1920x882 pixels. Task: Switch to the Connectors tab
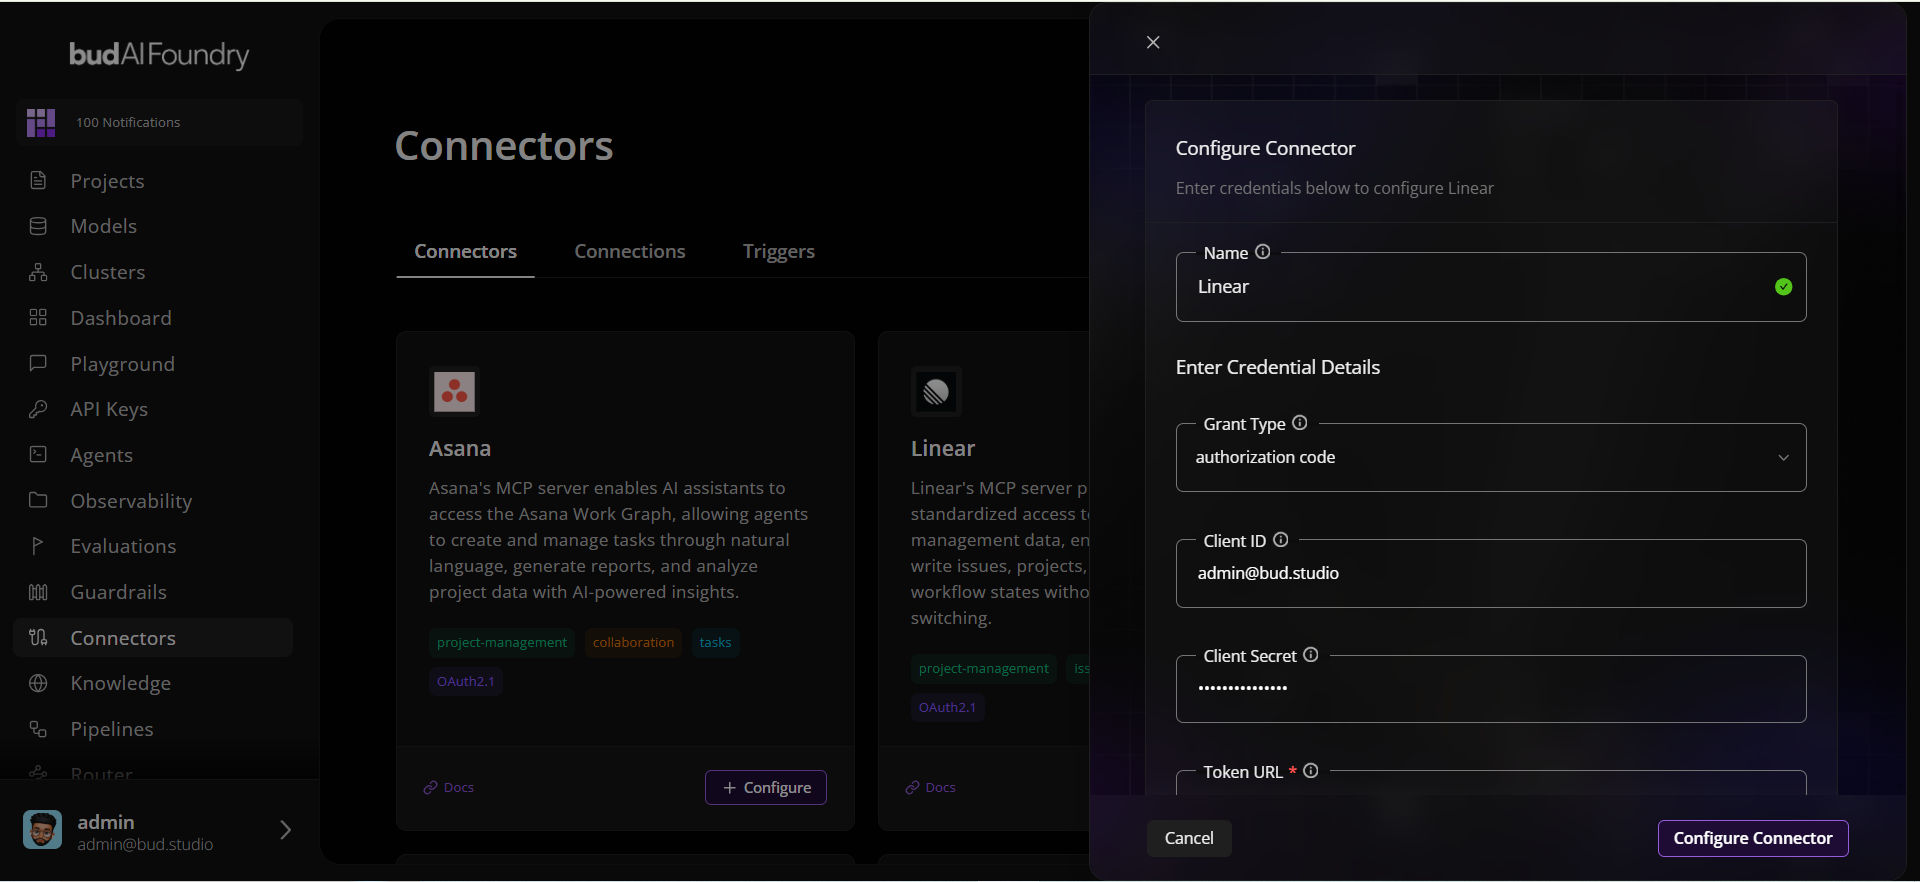(x=466, y=251)
